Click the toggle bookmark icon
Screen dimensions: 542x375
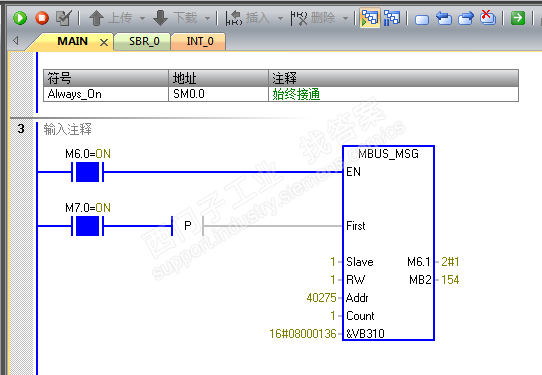[x=422, y=19]
